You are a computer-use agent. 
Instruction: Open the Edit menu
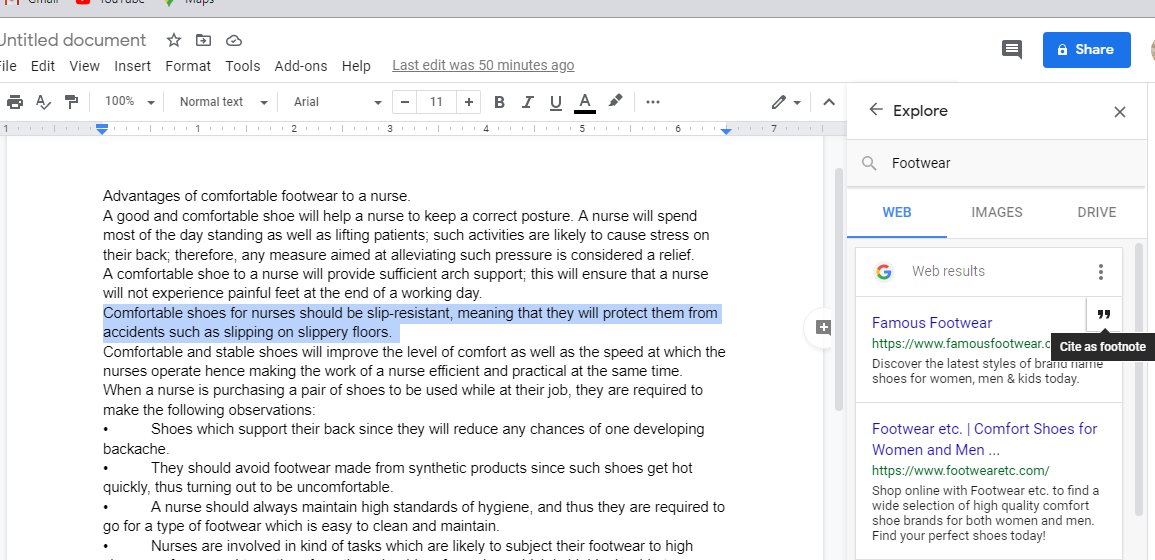[43, 66]
